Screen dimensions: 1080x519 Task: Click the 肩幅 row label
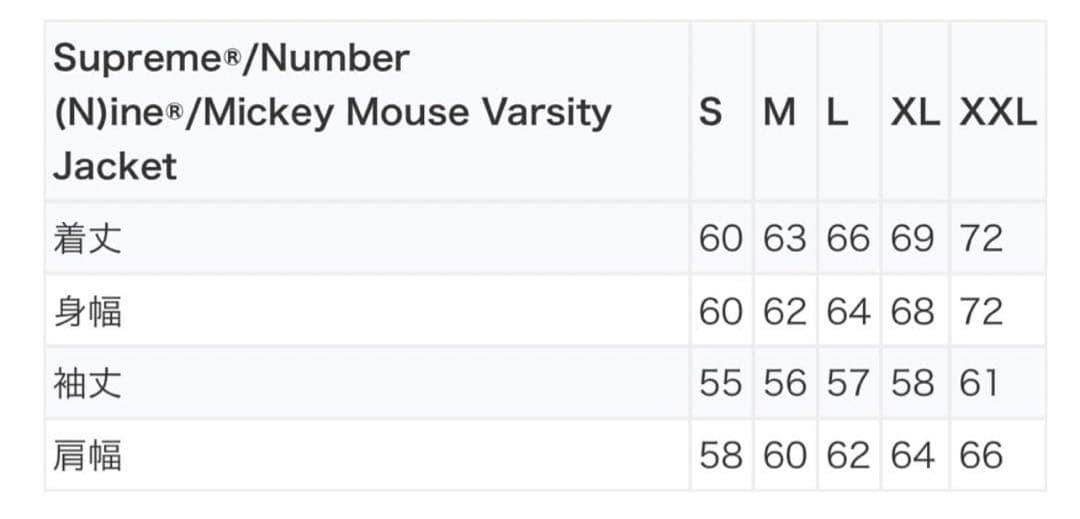(87, 456)
